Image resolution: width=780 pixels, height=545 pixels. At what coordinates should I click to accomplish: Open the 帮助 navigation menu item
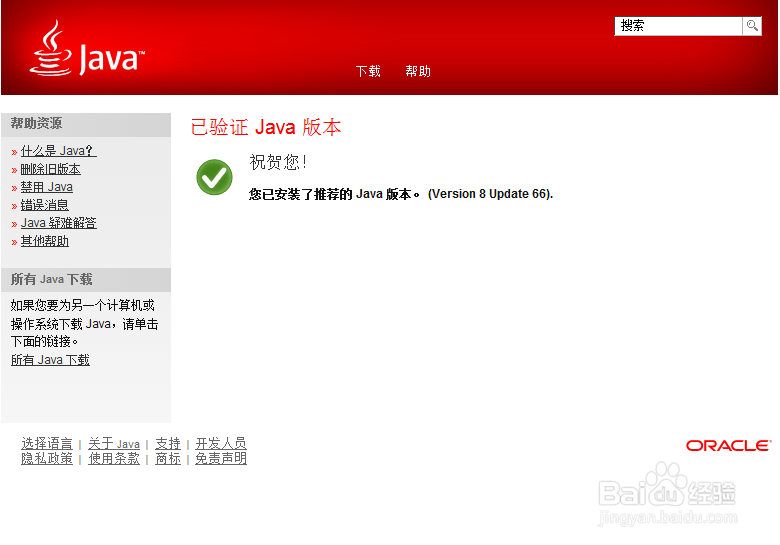tap(418, 72)
